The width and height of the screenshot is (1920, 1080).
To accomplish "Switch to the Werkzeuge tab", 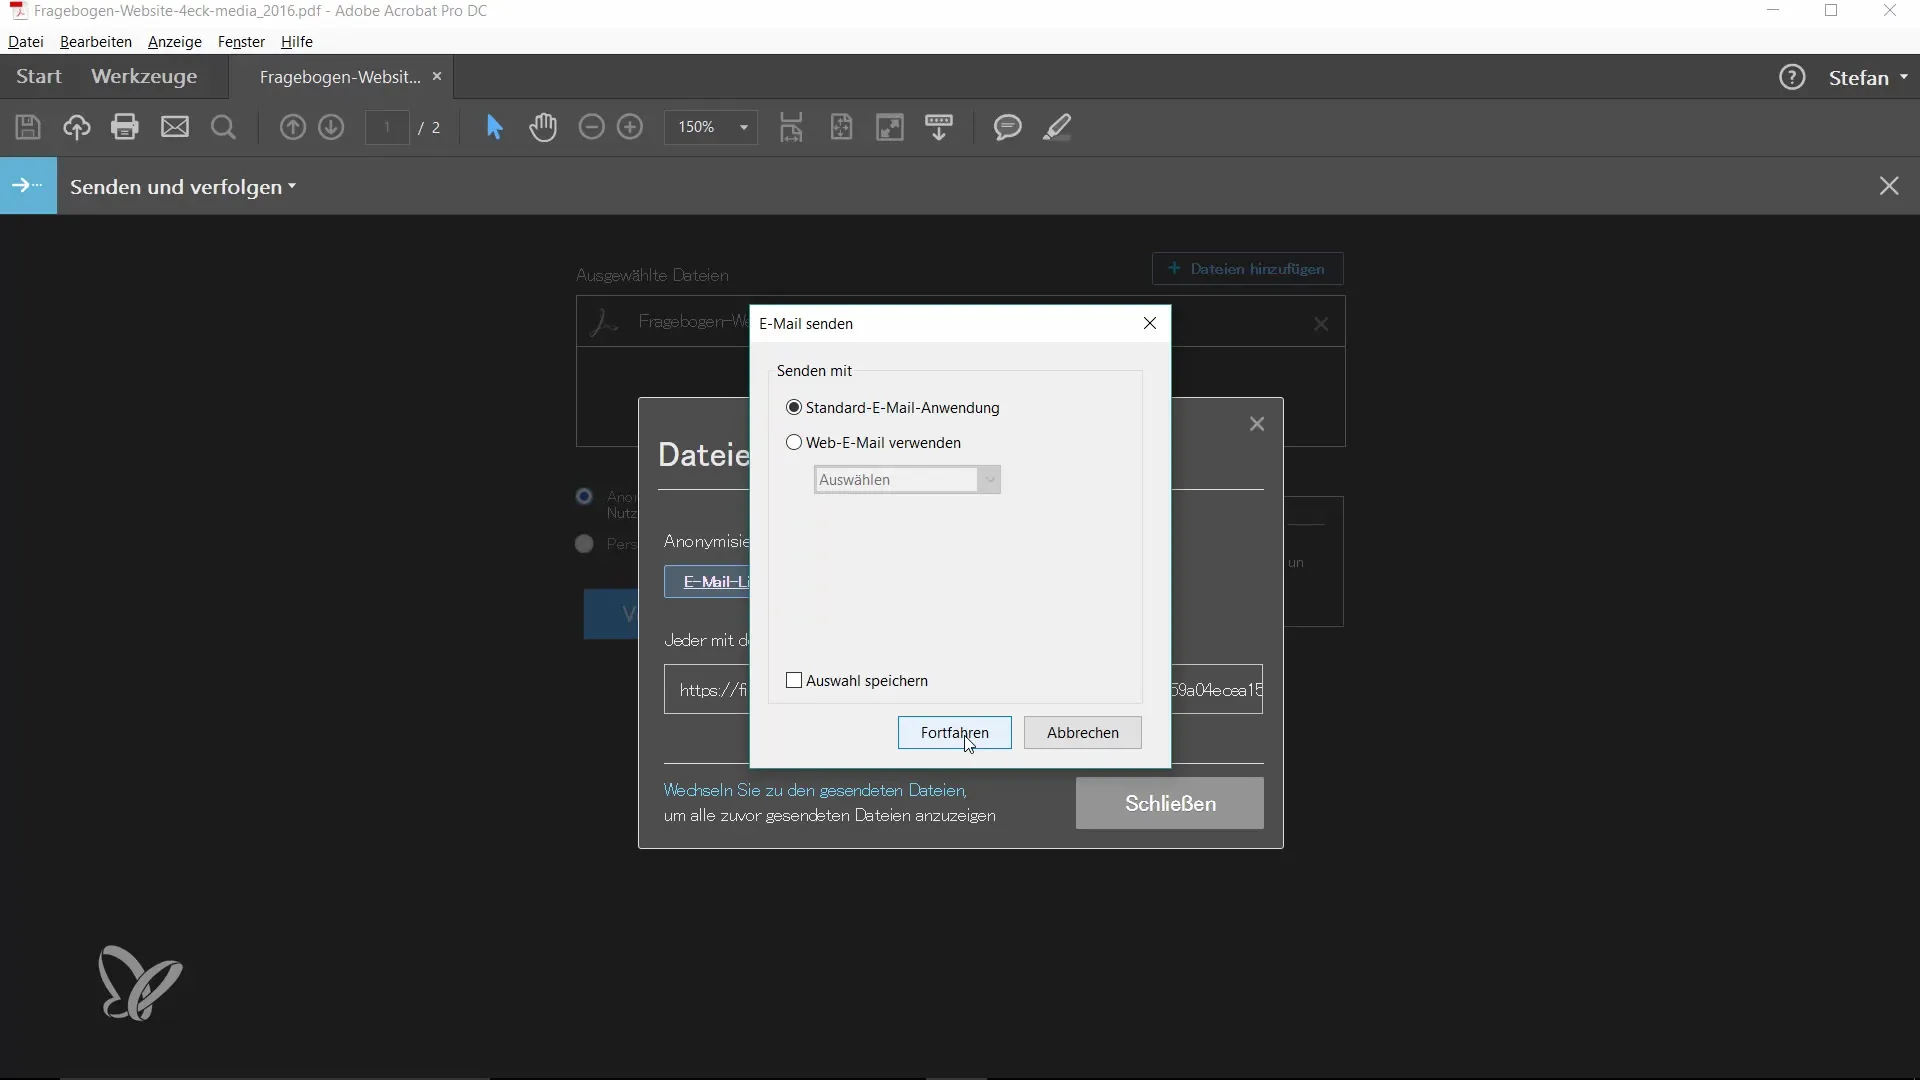I will point(144,77).
